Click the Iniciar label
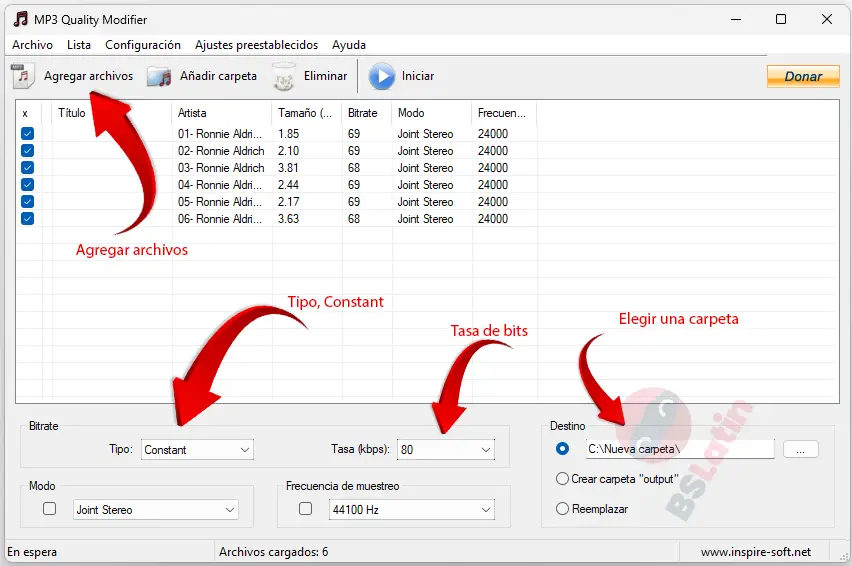The width and height of the screenshot is (852, 566). click(418, 76)
